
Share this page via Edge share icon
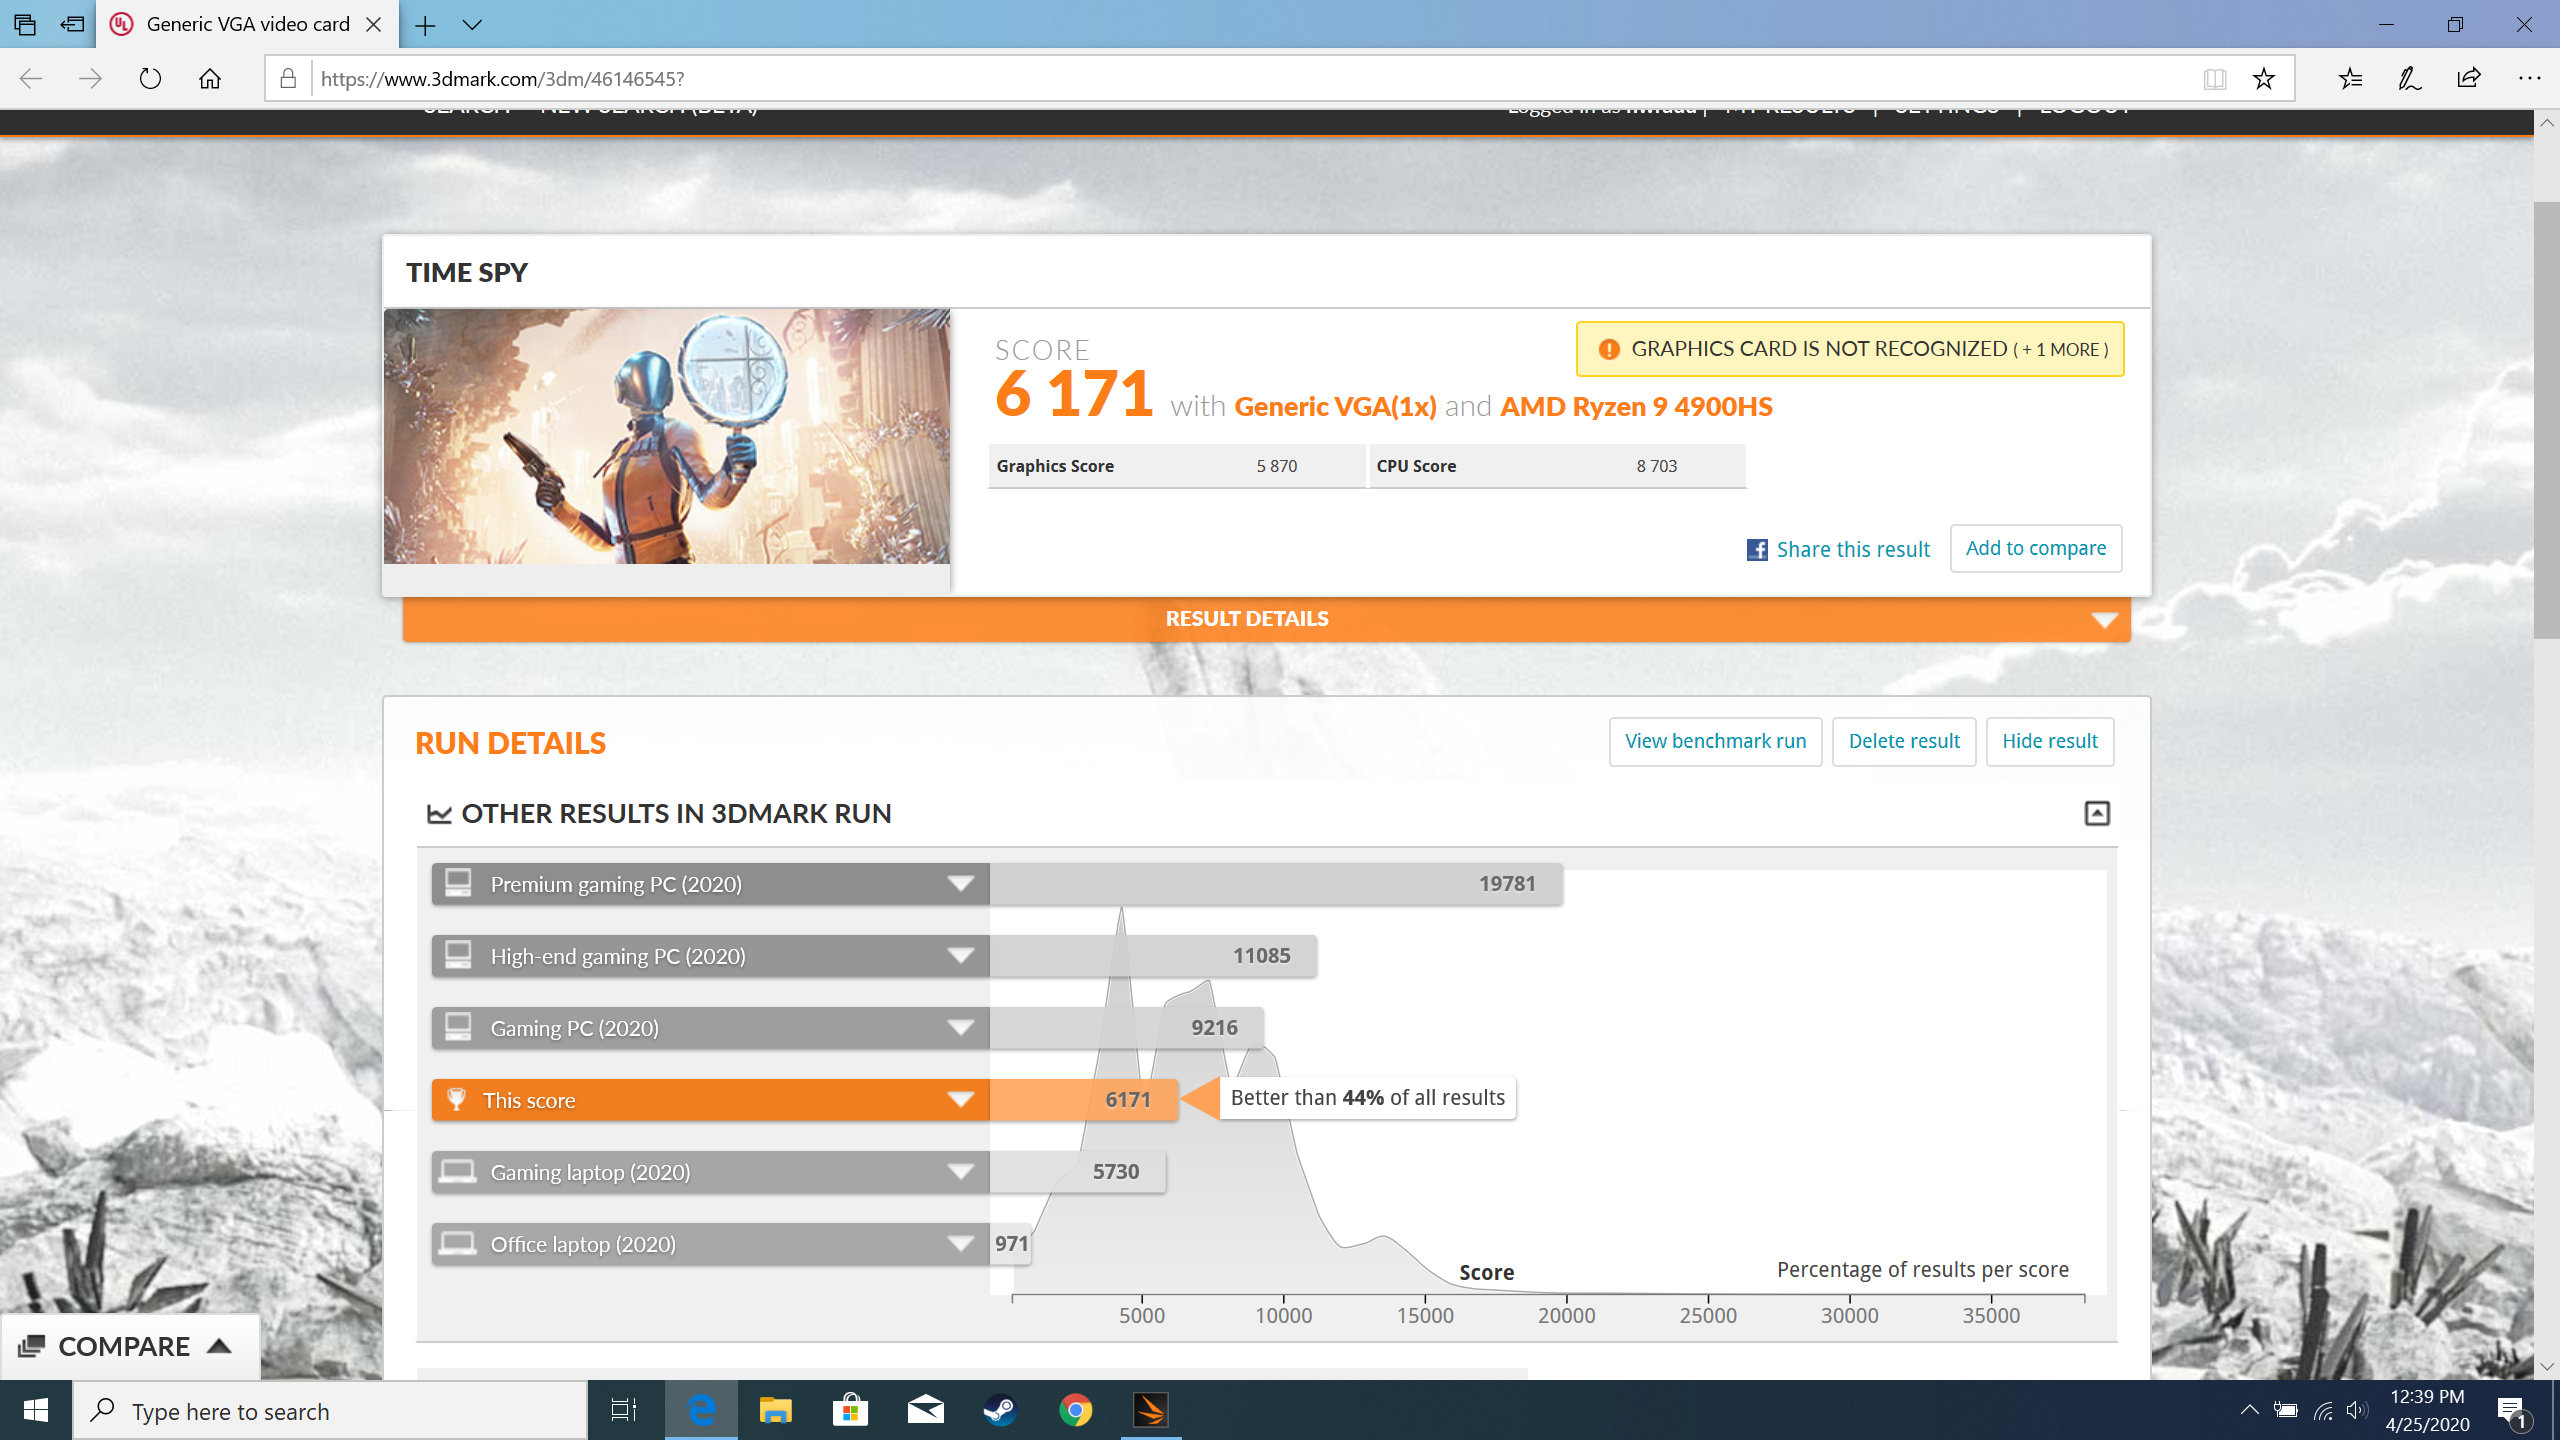2469,79
